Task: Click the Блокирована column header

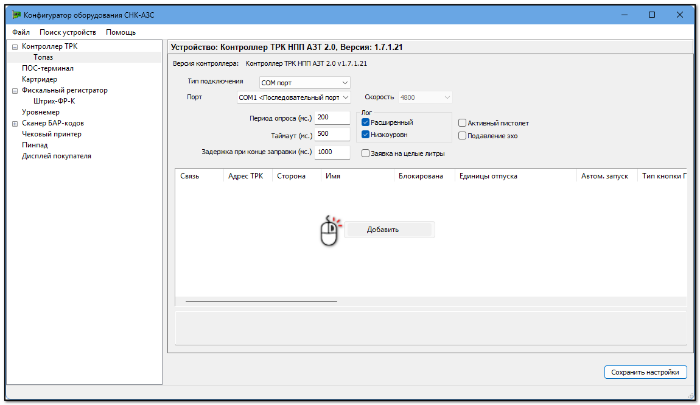Action: tap(424, 176)
